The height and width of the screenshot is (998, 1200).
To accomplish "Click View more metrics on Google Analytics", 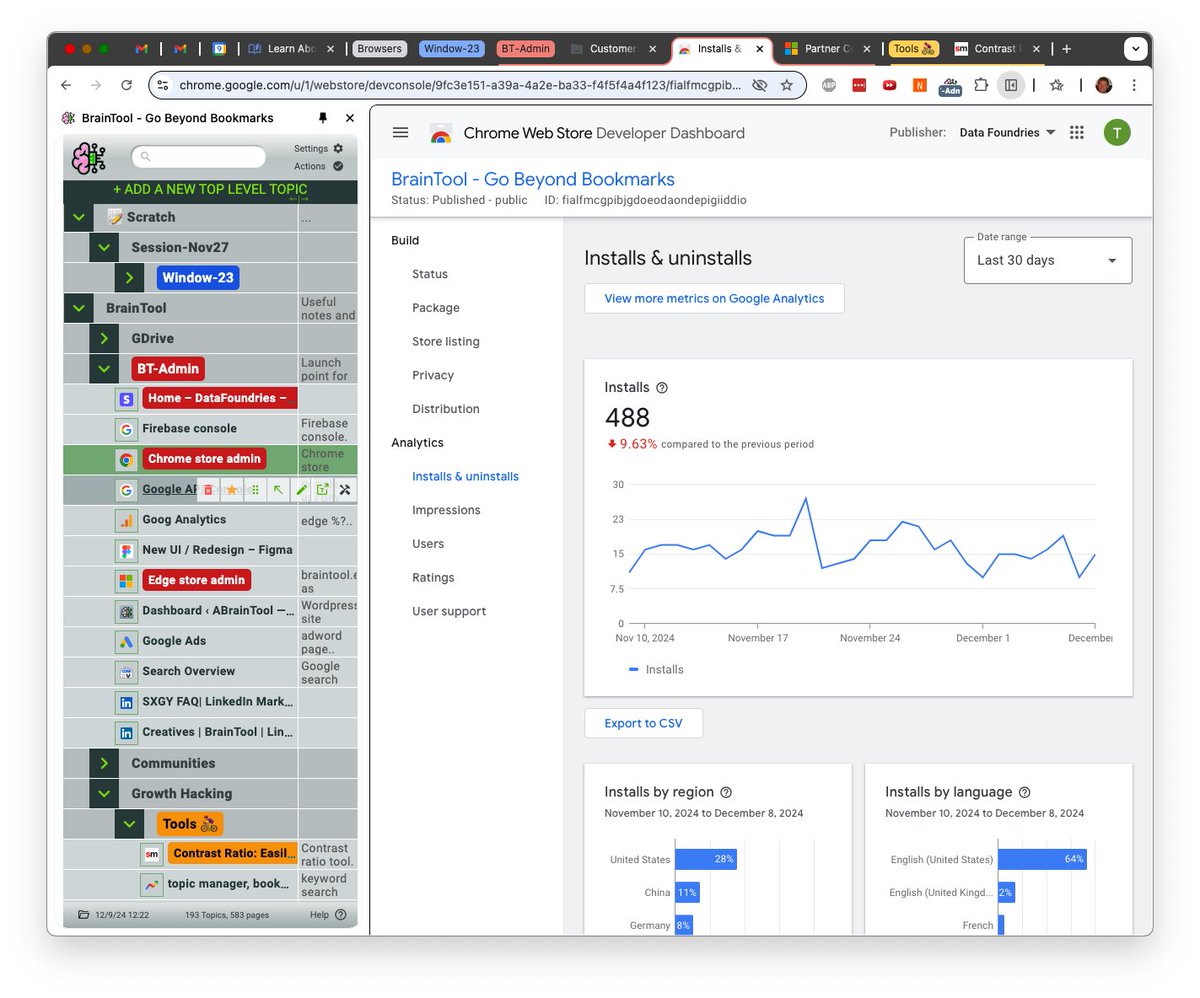I will tap(714, 298).
